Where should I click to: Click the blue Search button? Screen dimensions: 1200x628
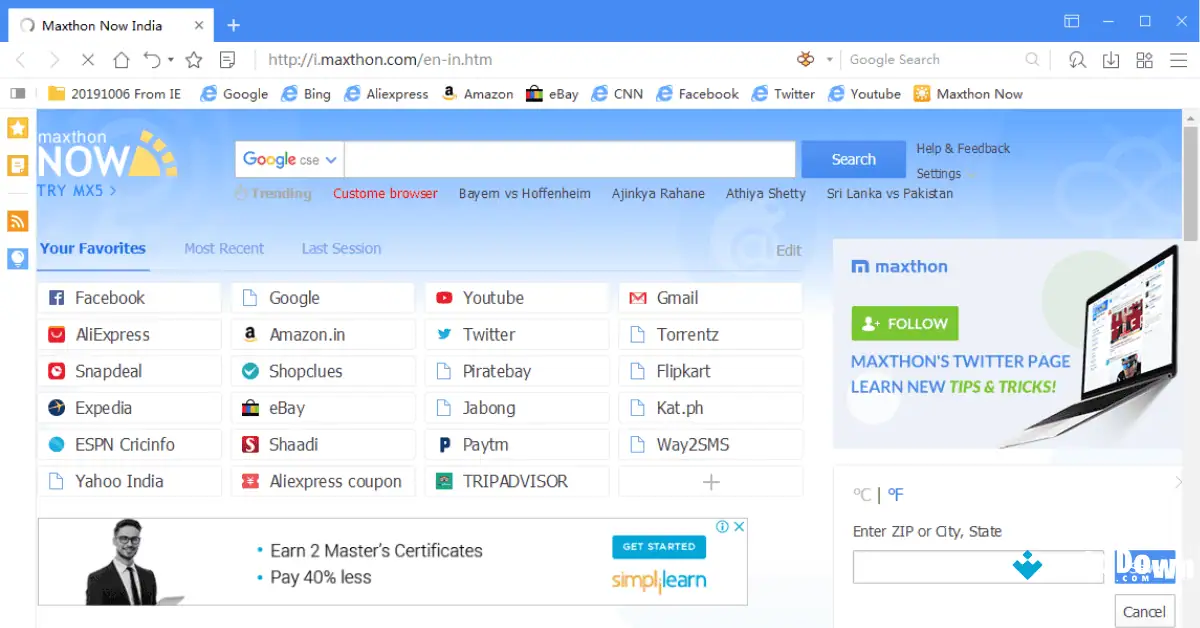pyautogui.click(x=852, y=158)
